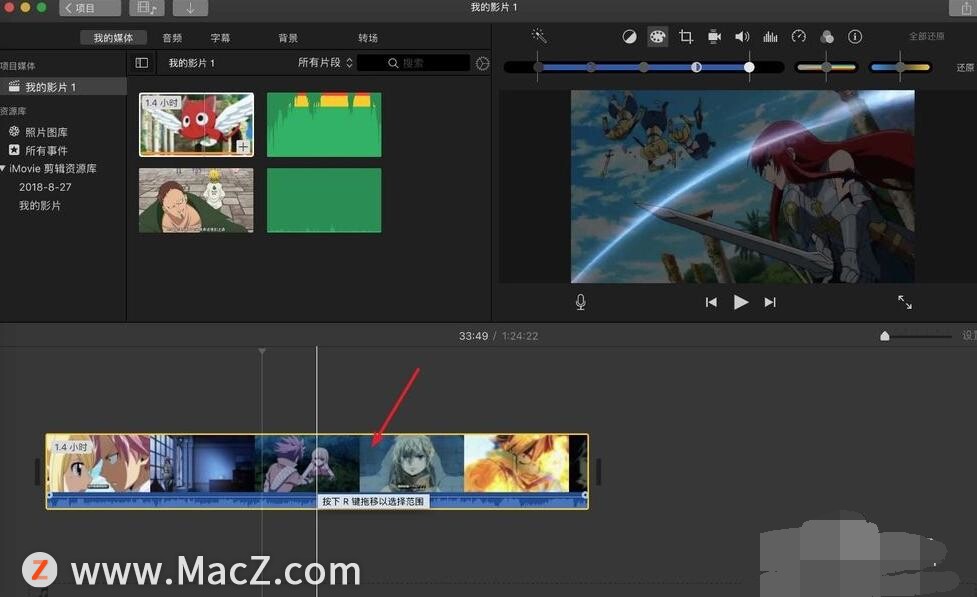Click the Reset (还原) button
The image size is (977, 597).
click(965, 67)
